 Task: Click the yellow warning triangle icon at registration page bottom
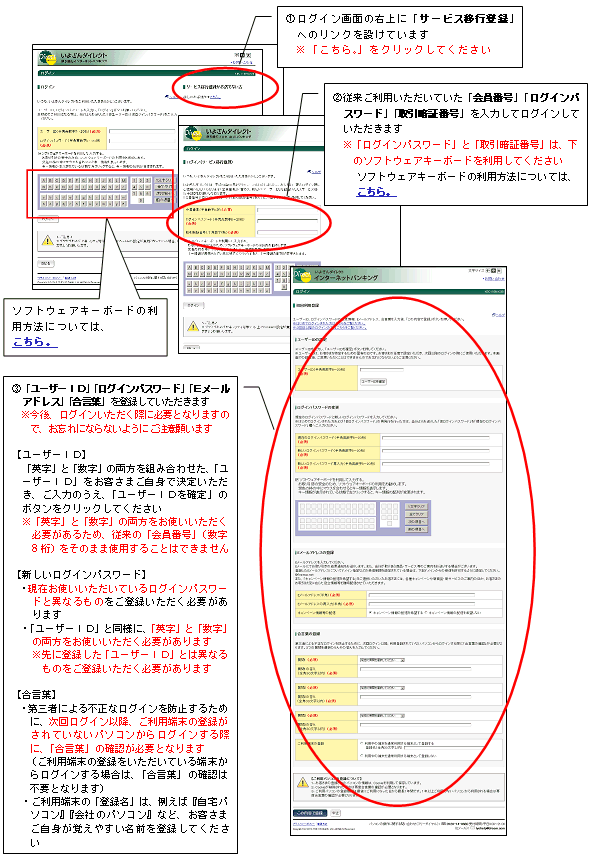[x=302, y=783]
